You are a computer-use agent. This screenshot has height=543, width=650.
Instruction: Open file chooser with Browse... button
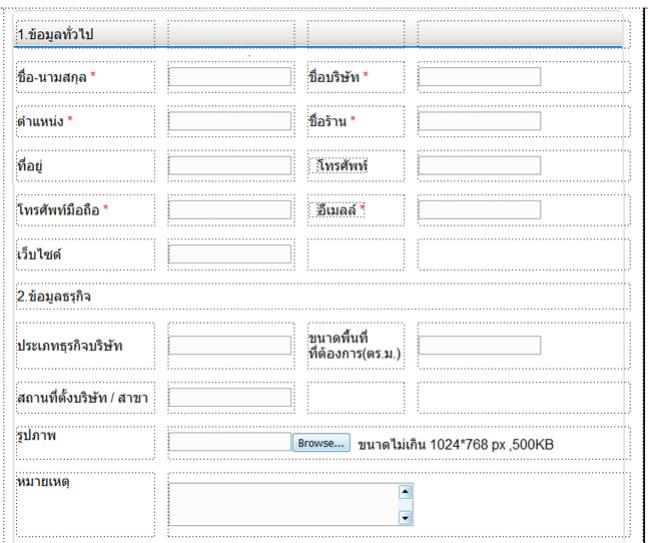321,443
